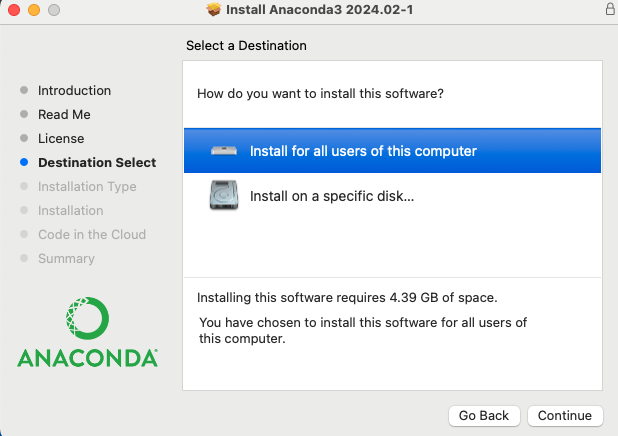Choose Install on a specific disk
Image resolution: width=618 pixels, height=436 pixels.
392,196
